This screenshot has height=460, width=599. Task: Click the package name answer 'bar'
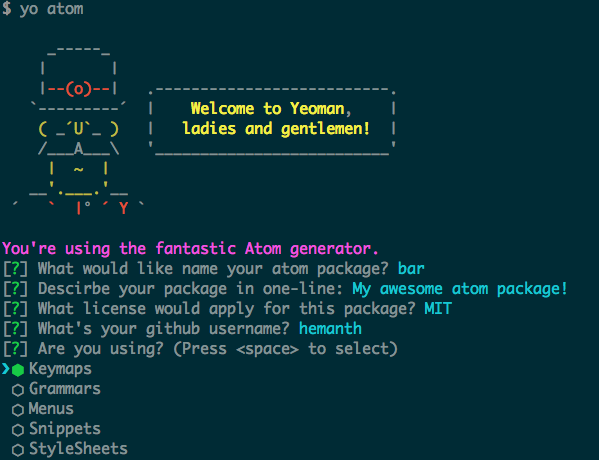(411, 269)
